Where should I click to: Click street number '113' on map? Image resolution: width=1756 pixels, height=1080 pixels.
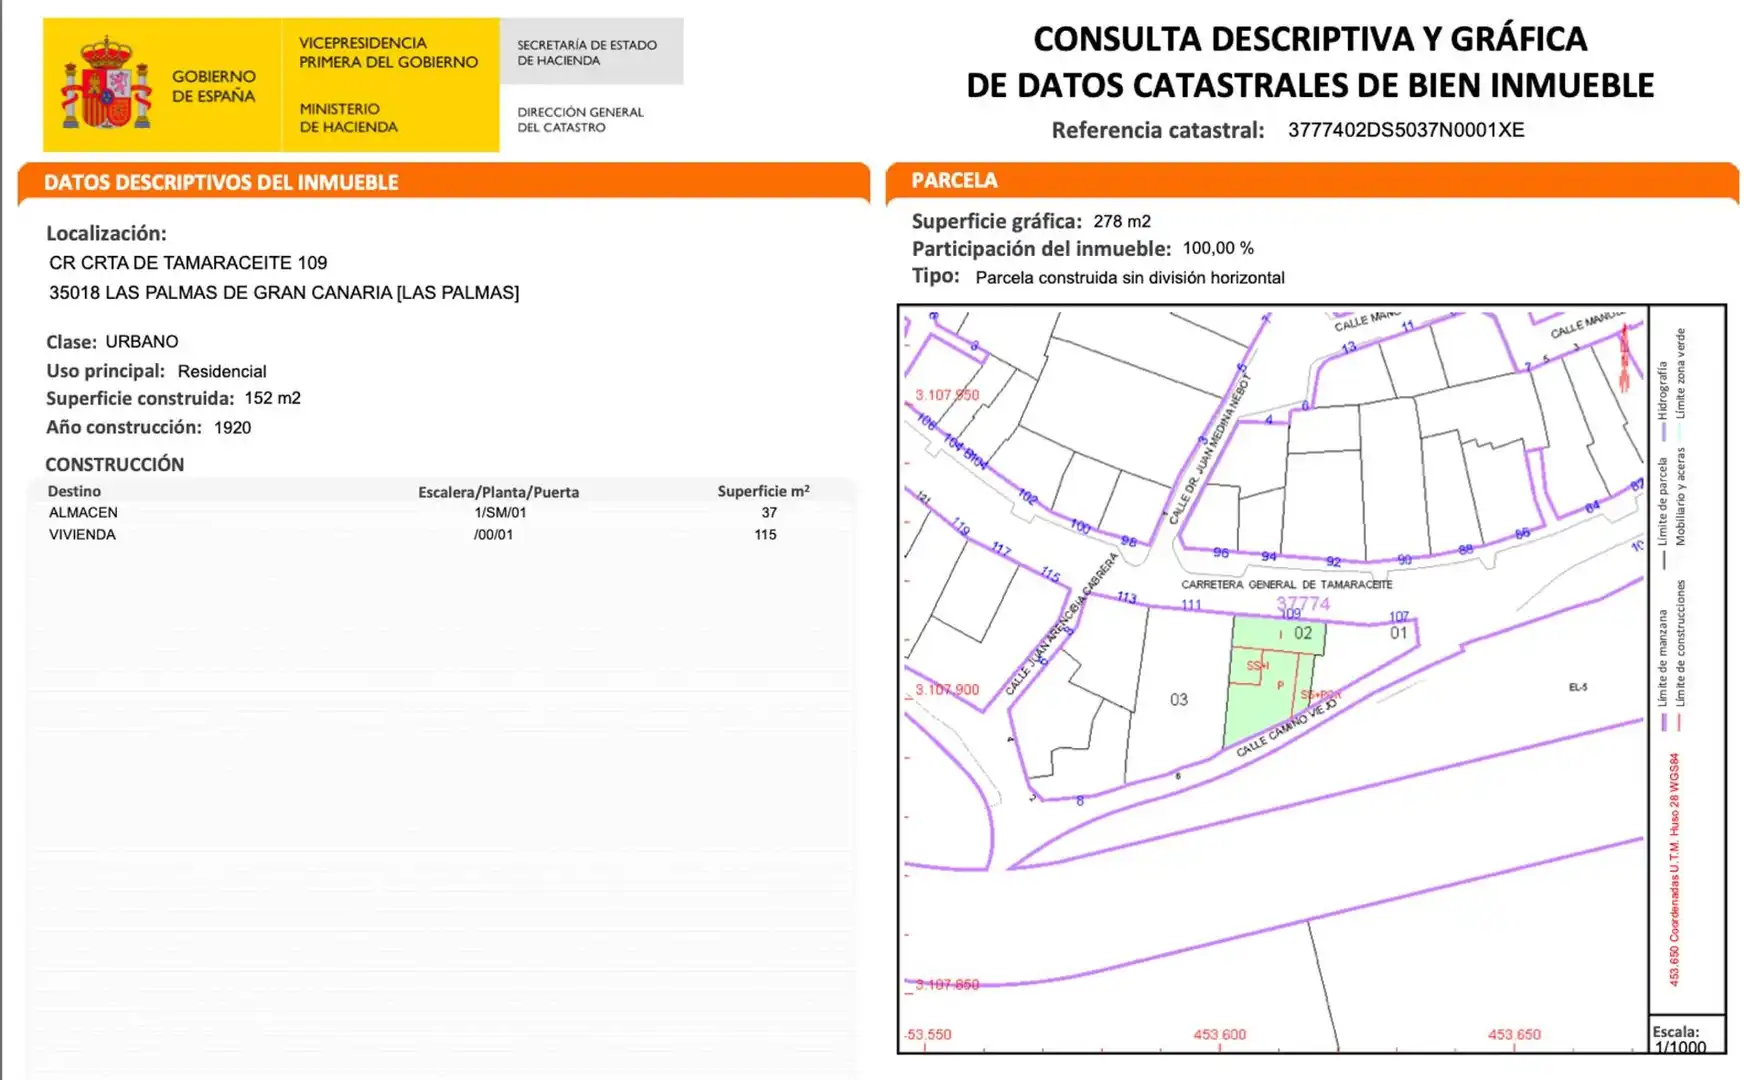point(1127,597)
